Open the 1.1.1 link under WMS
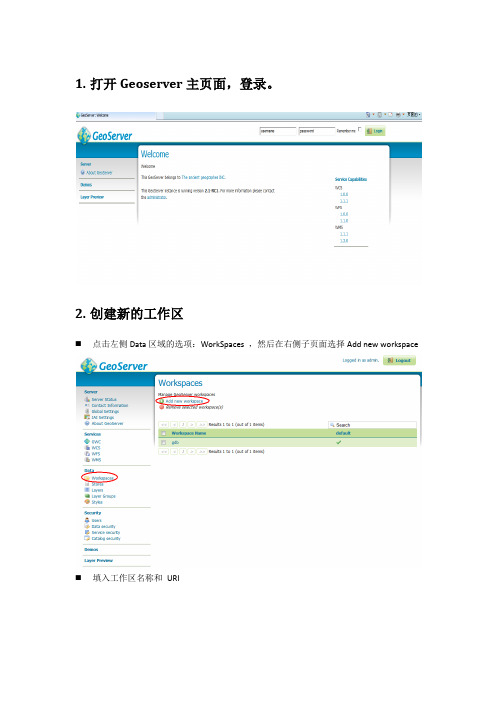 pyautogui.click(x=344, y=234)
